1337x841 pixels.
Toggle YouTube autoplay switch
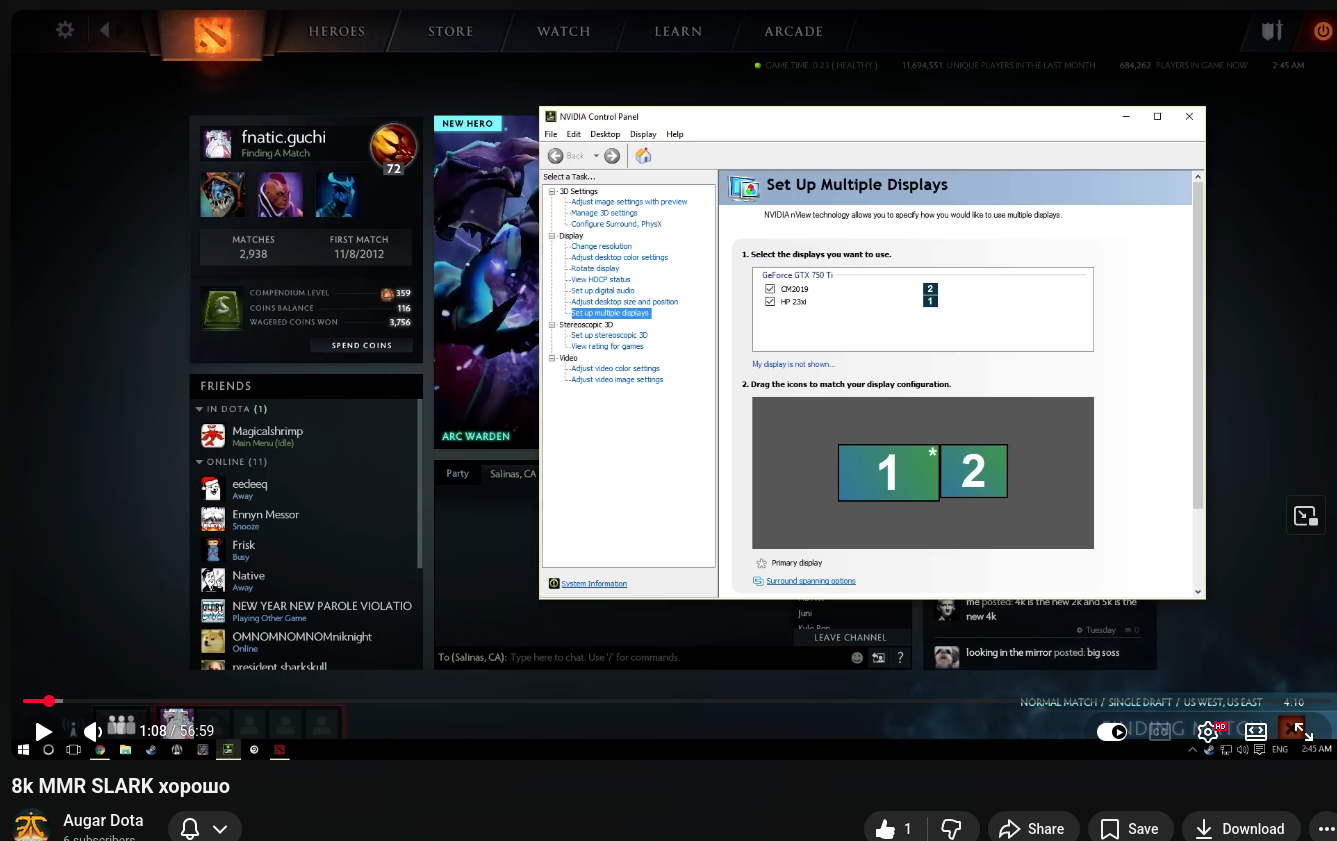pos(1112,731)
